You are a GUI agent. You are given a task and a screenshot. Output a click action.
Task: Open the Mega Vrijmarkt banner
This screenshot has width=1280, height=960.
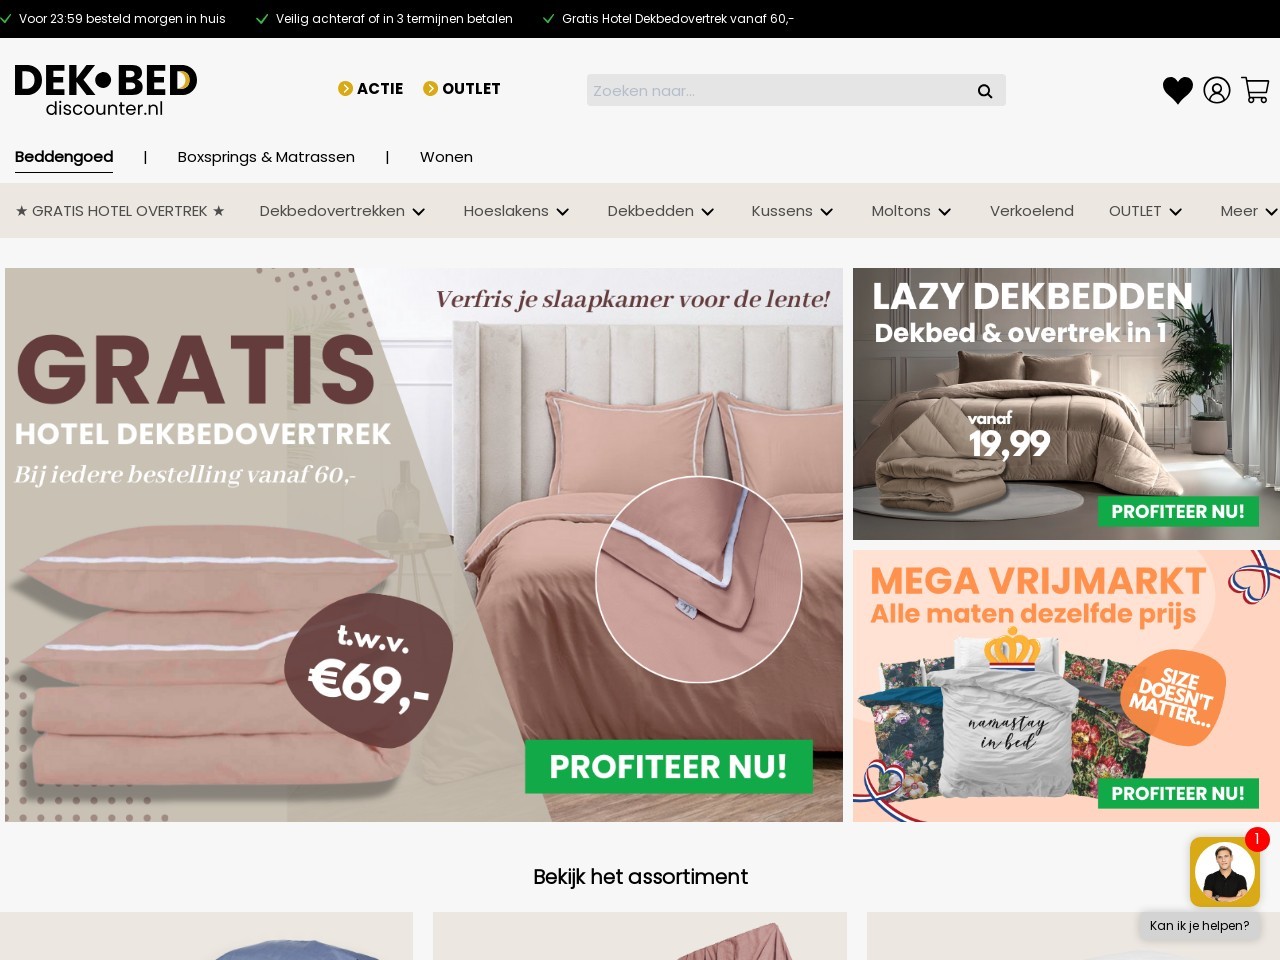coord(1066,686)
